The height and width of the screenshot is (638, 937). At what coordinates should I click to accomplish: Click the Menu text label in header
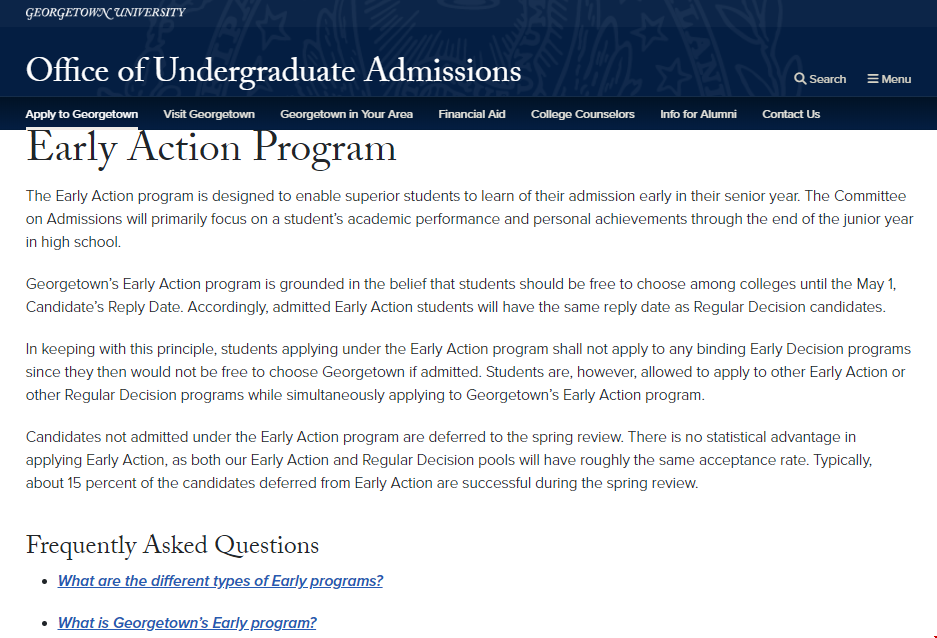896,79
